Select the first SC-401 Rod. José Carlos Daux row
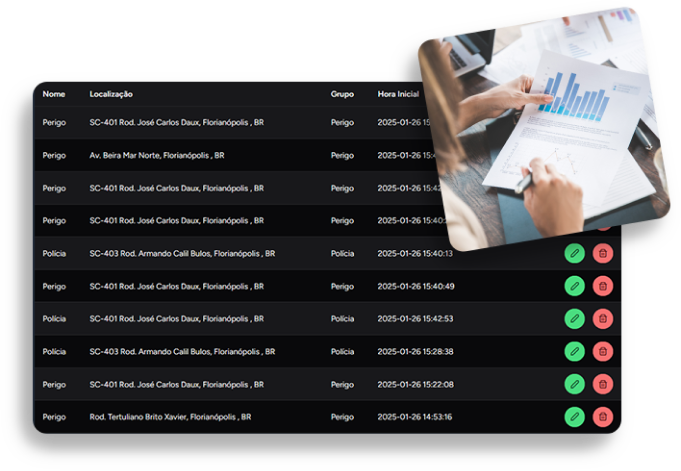The width and height of the screenshot is (681, 471). click(235, 123)
